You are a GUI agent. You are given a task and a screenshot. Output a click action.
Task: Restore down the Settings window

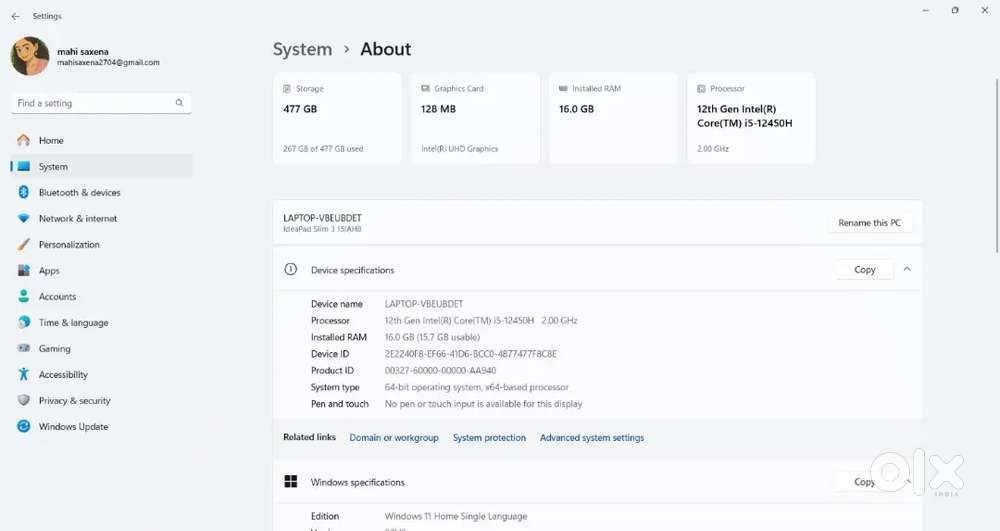pos(955,10)
